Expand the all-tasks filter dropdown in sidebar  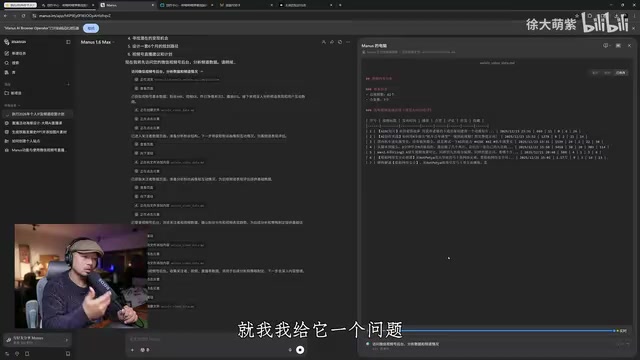[x=12, y=105]
